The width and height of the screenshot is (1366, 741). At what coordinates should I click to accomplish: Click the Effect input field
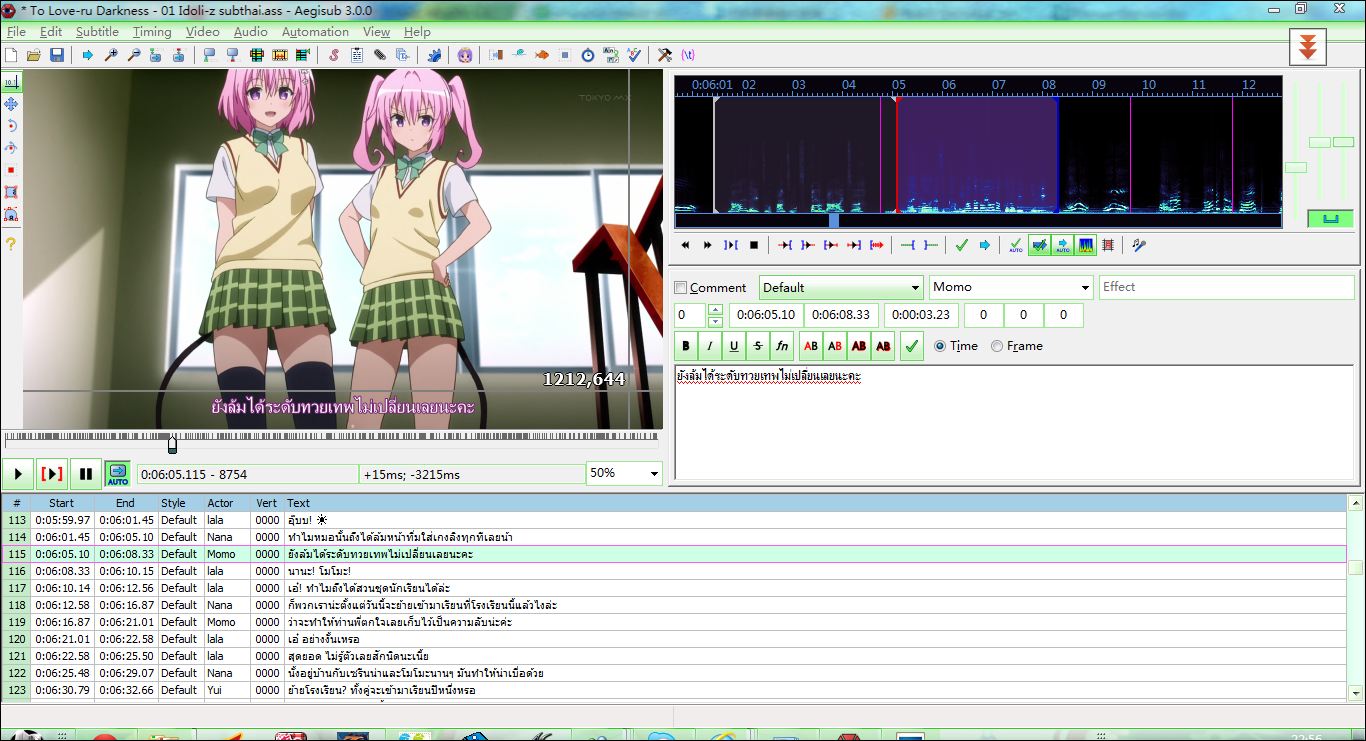tap(1227, 288)
